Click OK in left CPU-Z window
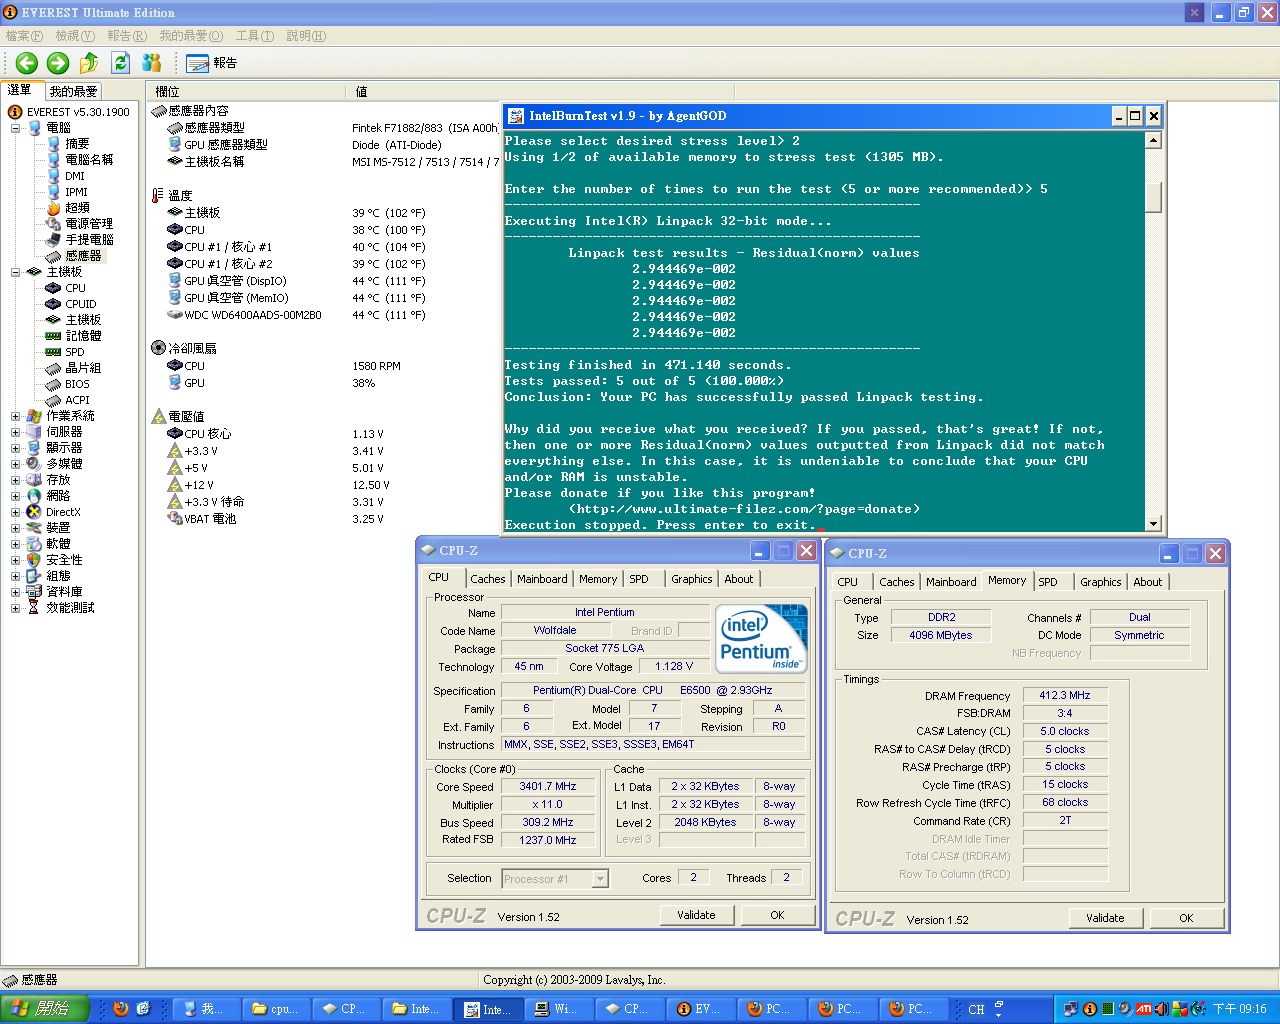The width and height of the screenshot is (1280, 1024). point(777,915)
